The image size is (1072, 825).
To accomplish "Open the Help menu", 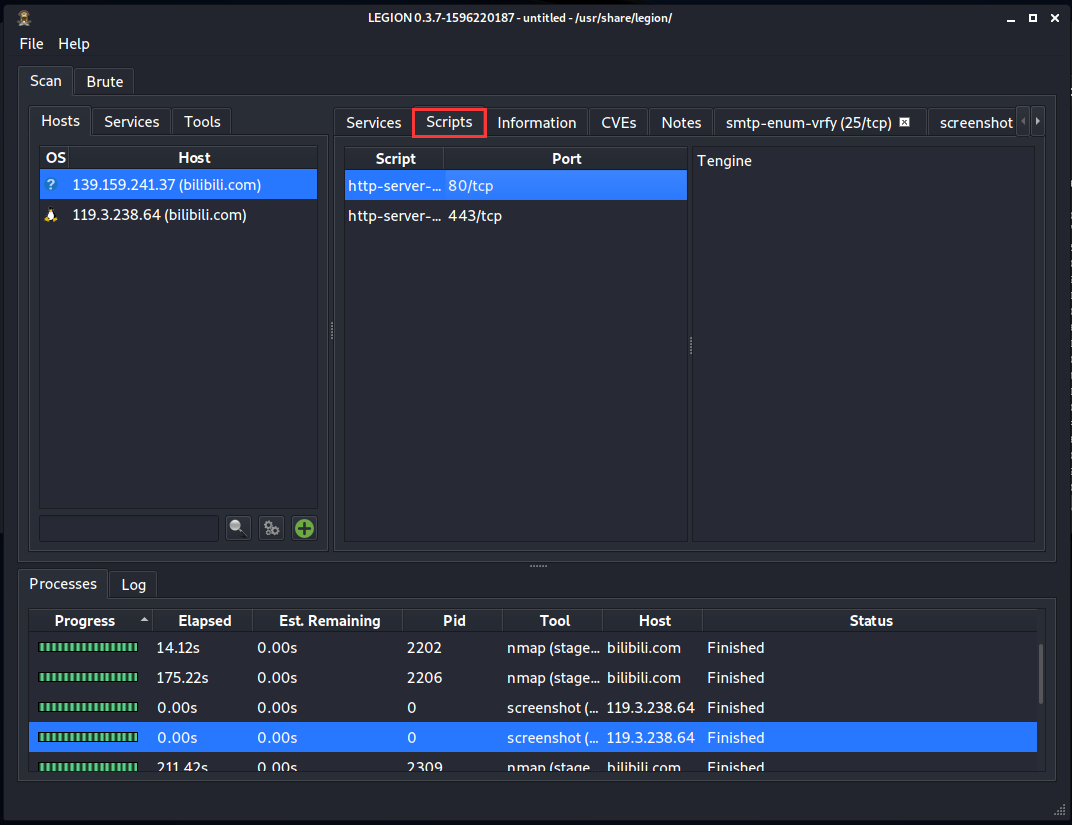I will pos(74,44).
